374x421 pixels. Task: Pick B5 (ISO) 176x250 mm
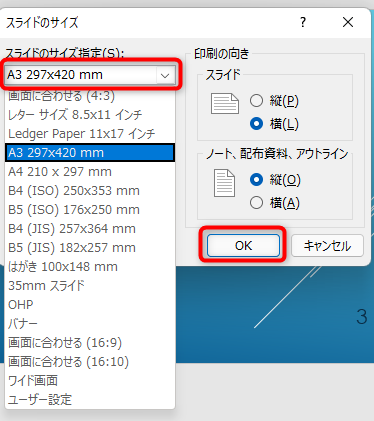coord(90,210)
